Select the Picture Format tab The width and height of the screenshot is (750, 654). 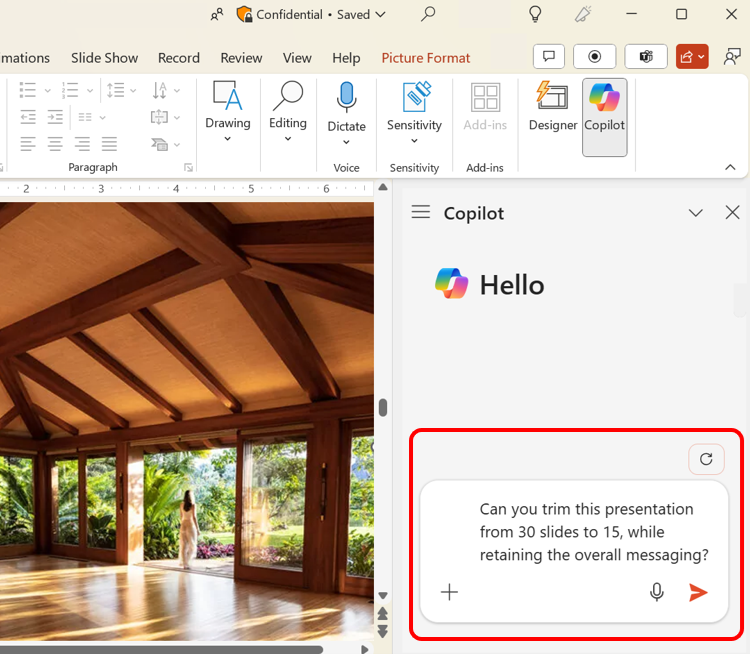click(x=426, y=58)
